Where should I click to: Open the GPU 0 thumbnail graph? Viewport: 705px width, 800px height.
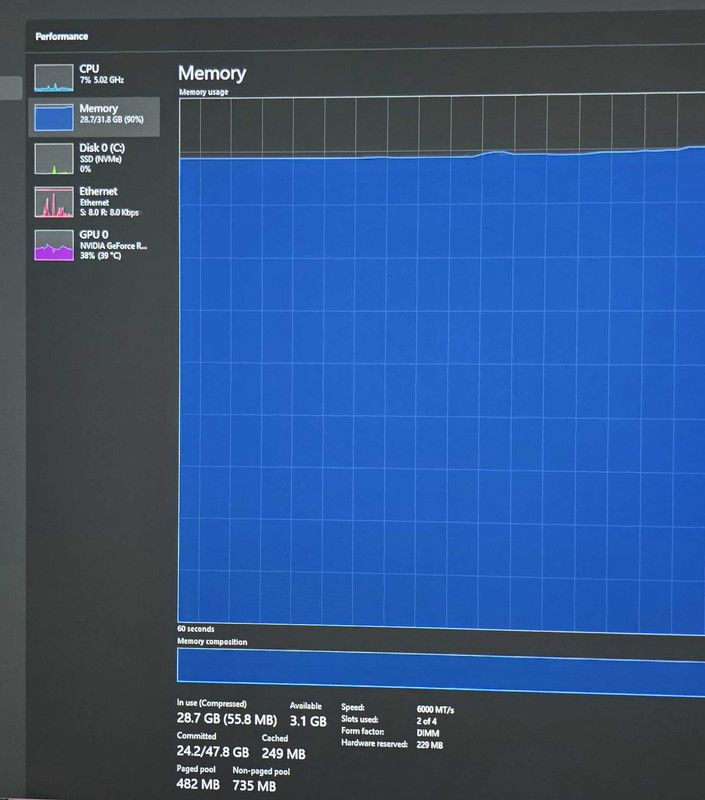click(54, 245)
